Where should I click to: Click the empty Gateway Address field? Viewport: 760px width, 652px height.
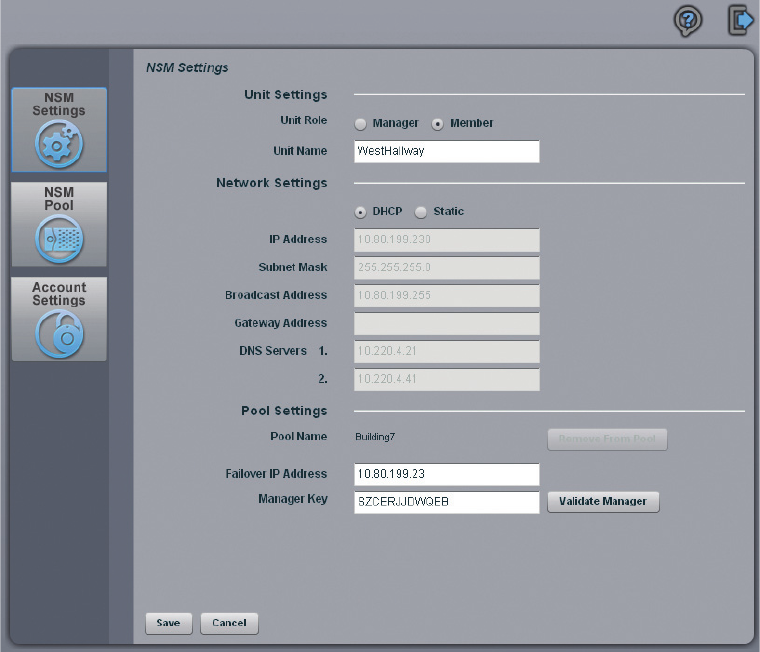point(446,323)
